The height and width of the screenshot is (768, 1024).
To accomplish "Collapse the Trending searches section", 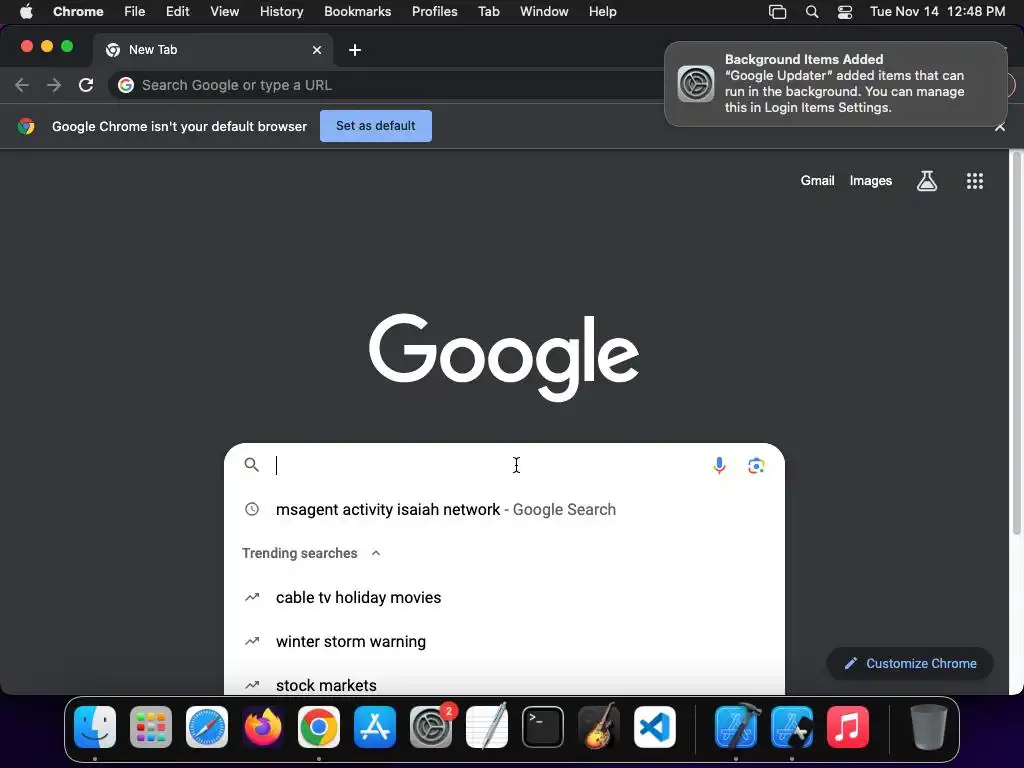I will pos(376,553).
